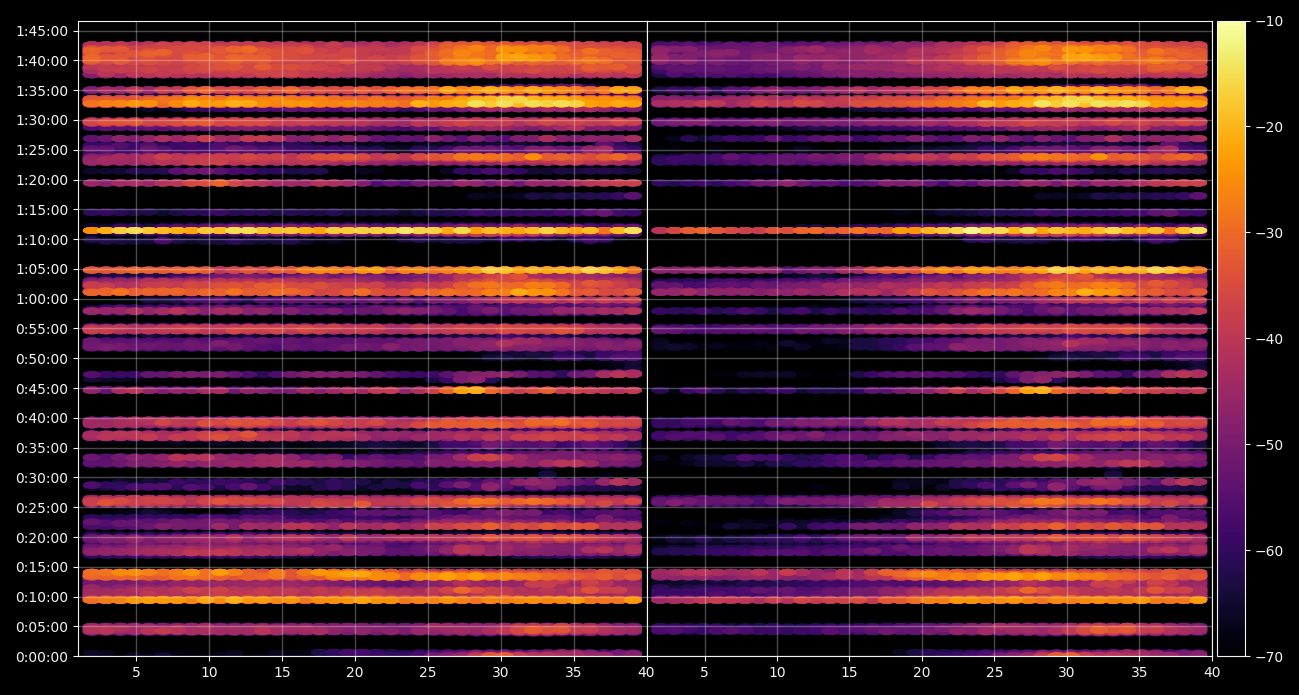Click the 0:20:00 time axis label
Image resolution: width=1299 pixels, height=695 pixels.
point(42,538)
